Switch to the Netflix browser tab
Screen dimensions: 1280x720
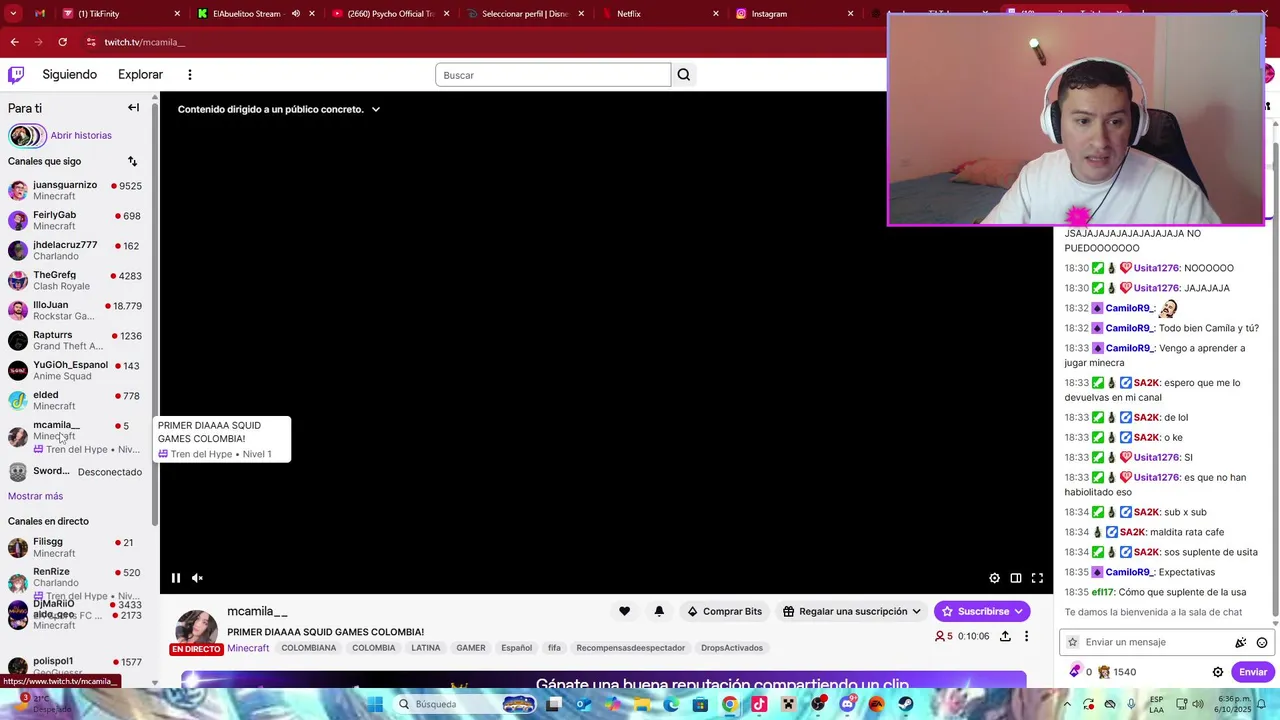[x=659, y=14]
